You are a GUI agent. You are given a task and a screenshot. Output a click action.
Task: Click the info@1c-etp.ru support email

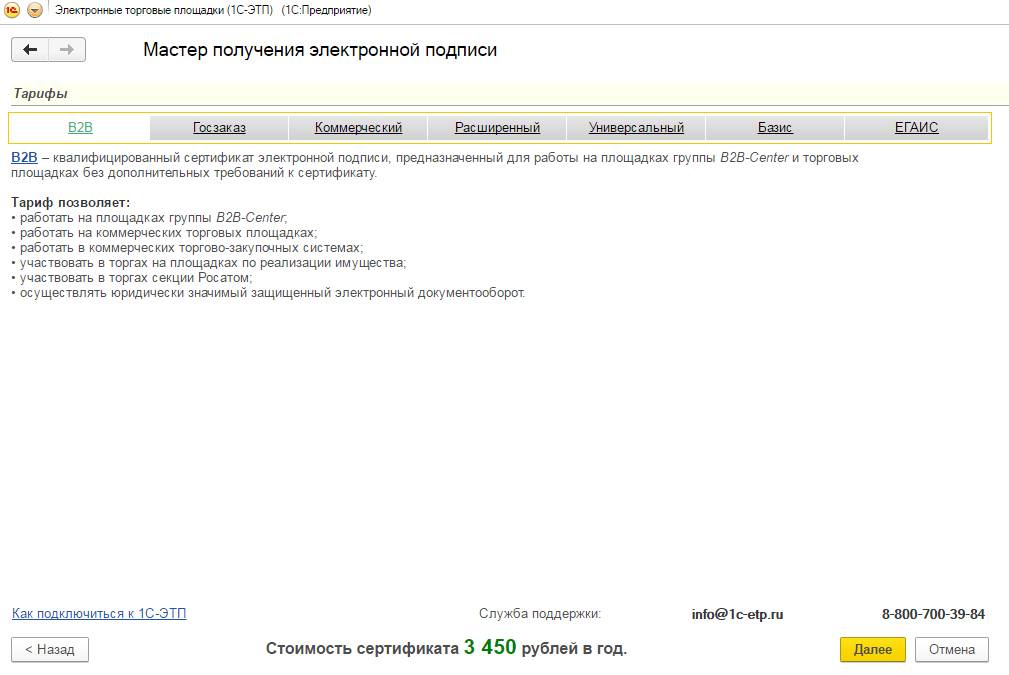click(737, 614)
